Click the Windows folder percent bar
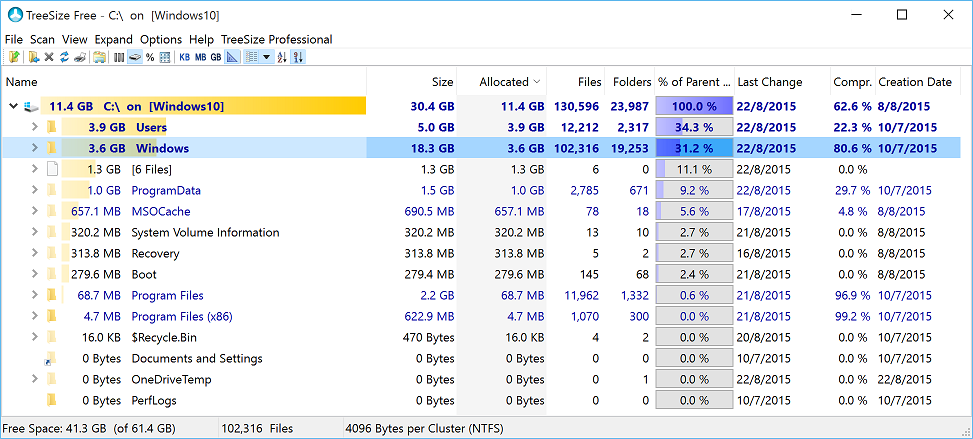Screen dimensions: 973x439 (694, 149)
